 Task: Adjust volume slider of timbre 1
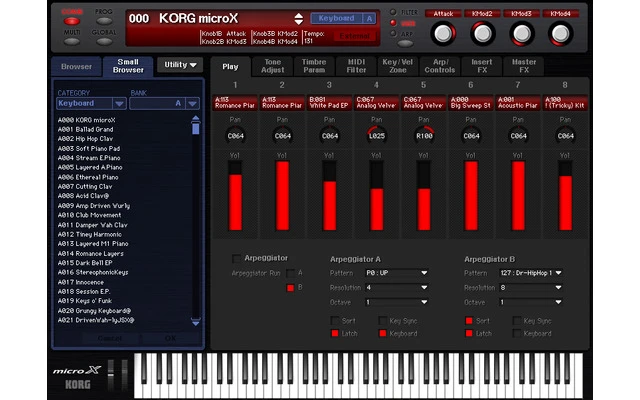235,196
